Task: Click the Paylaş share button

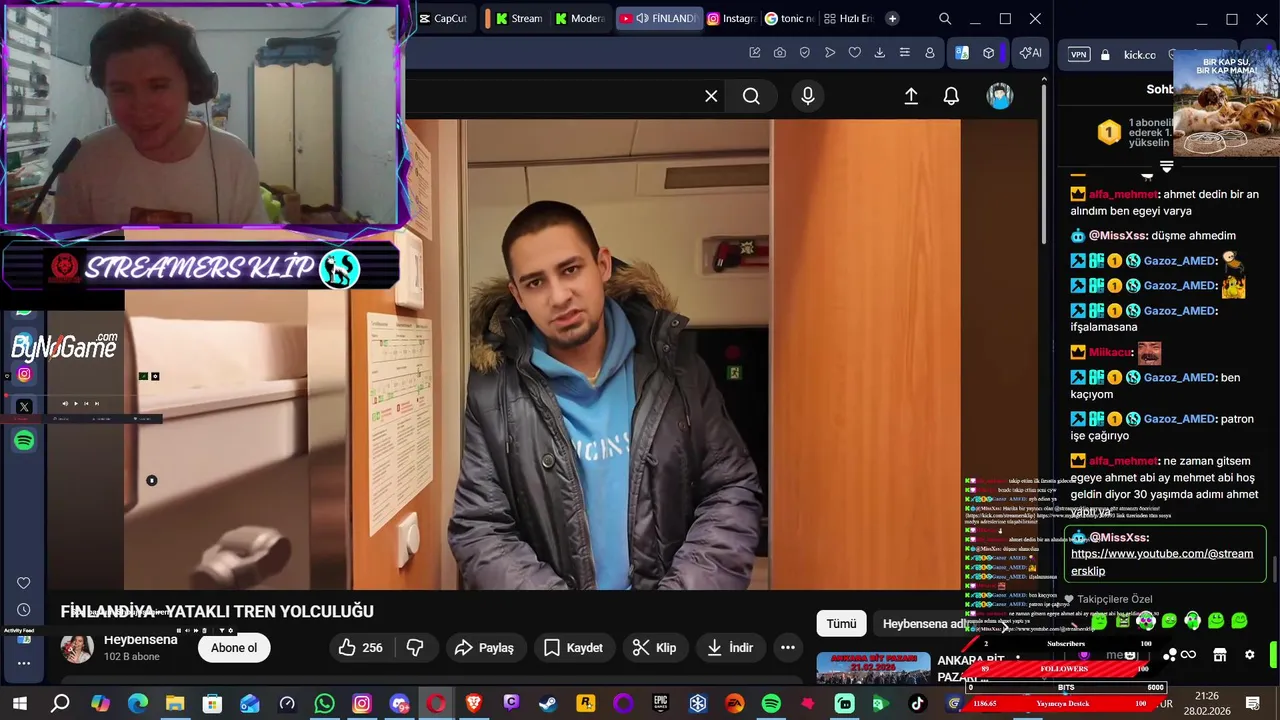Action: 484,648
